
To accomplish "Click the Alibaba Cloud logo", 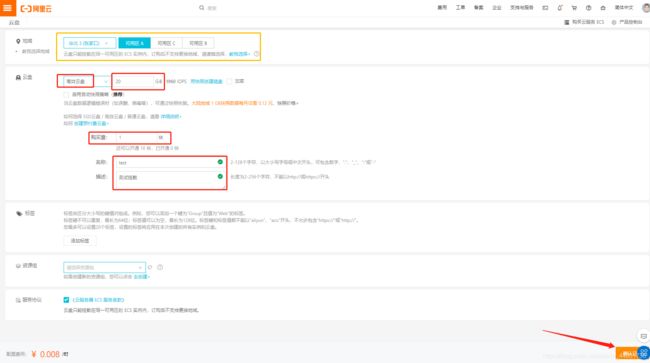I will (x=36, y=8).
